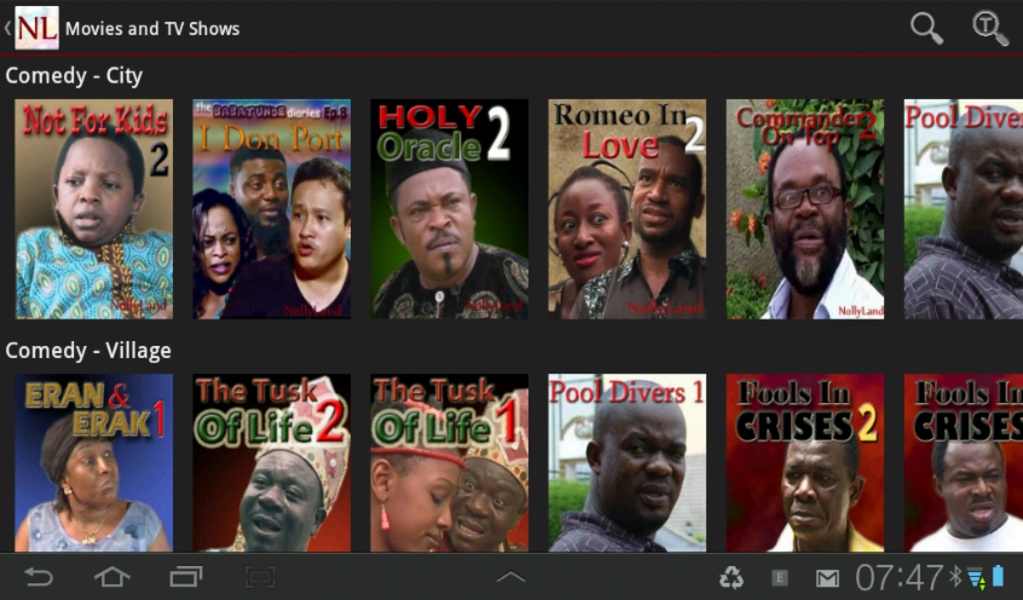The height and width of the screenshot is (600, 1023).
Task: Open the search magnifier icon
Action: pyautogui.click(x=926, y=28)
